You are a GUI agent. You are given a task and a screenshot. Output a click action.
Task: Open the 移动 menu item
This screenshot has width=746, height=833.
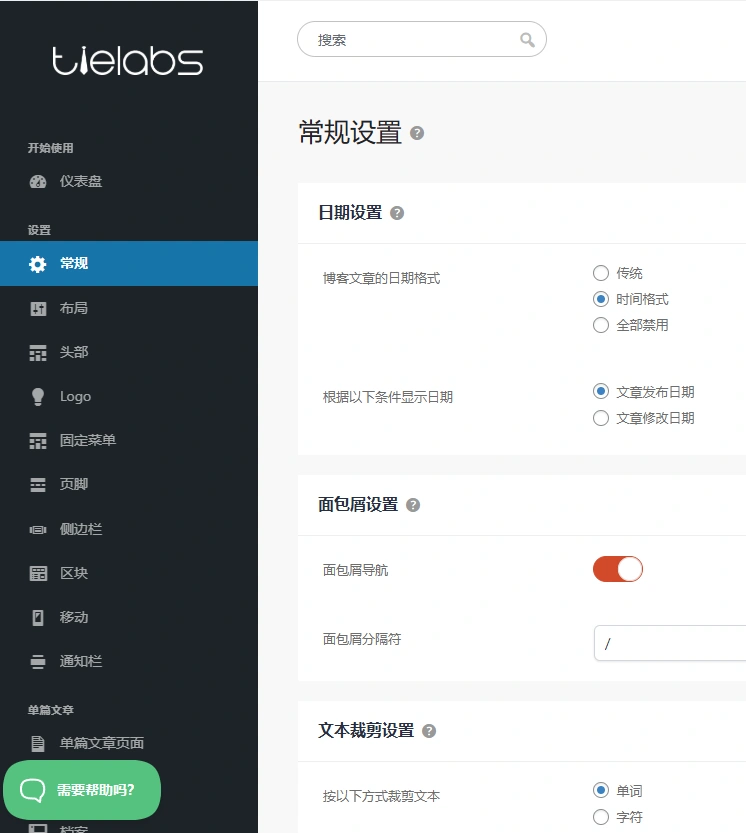click(x=129, y=618)
